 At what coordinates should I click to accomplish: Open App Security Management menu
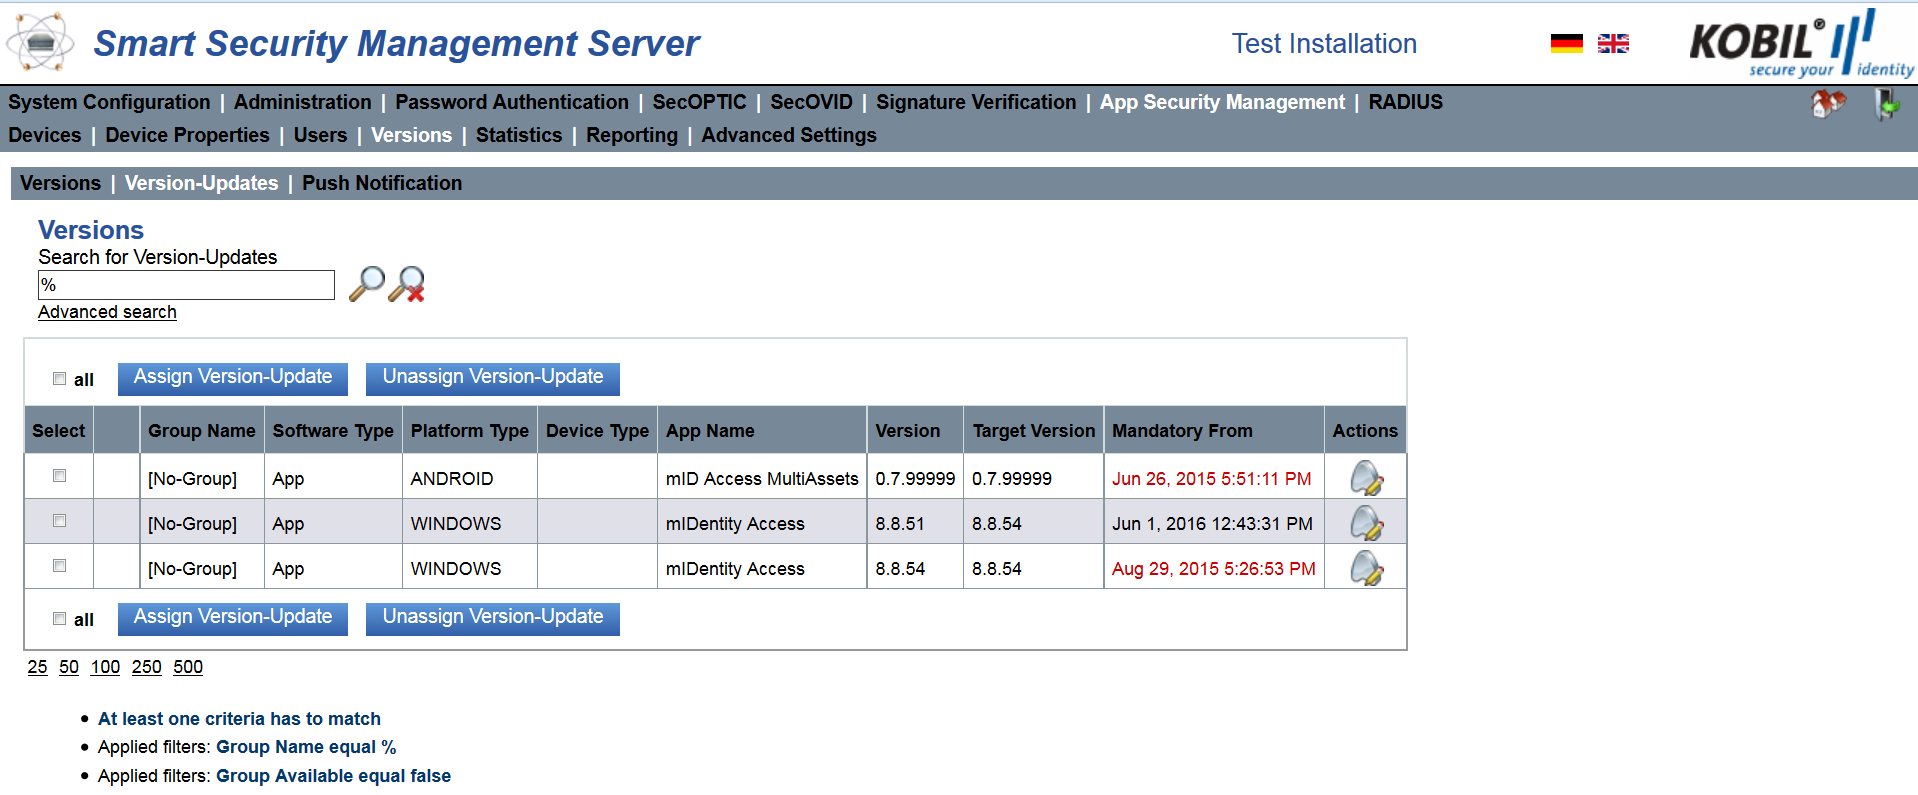[x=1222, y=102]
